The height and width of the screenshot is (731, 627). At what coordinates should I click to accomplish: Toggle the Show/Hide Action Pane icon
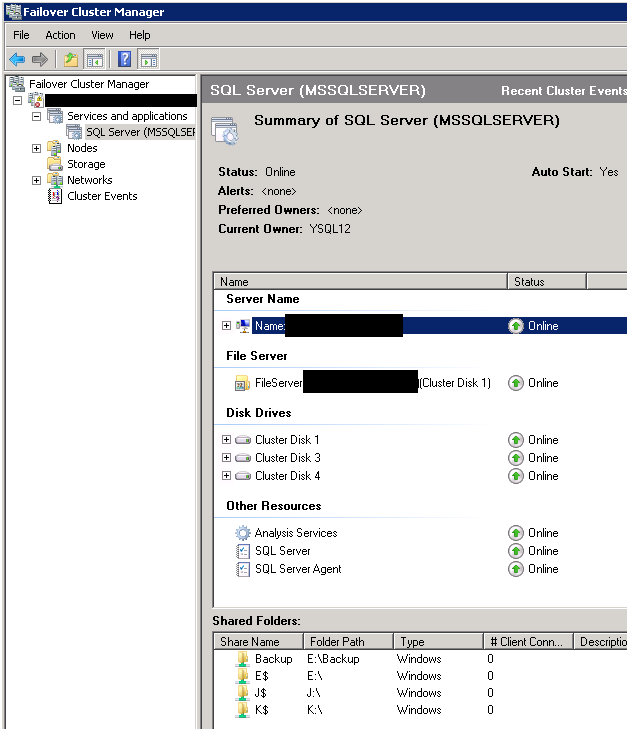pyautogui.click(x=149, y=60)
